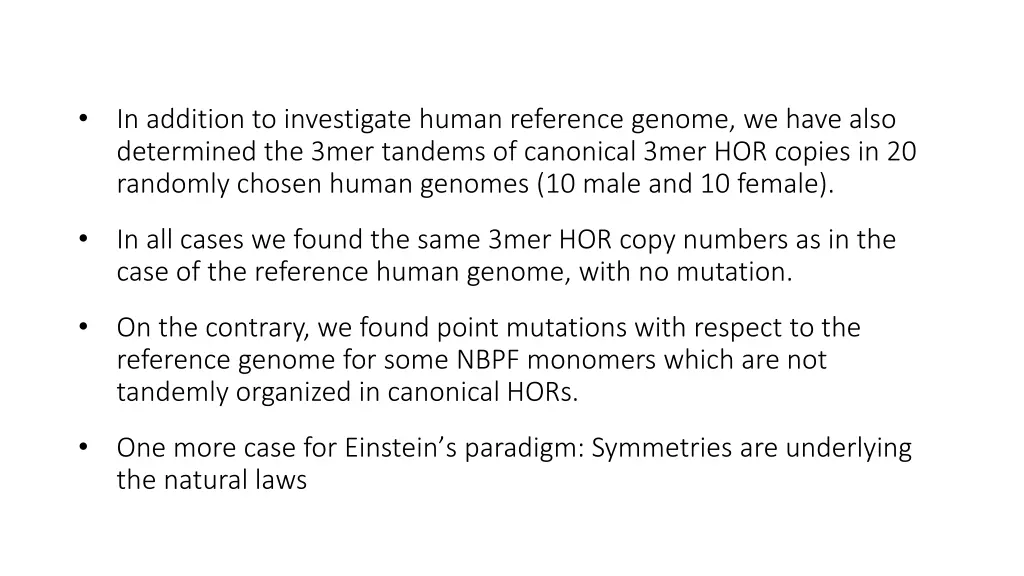Click the line "case of the reference human genome"
The height and width of the screenshot is (576, 1024).
point(454,272)
